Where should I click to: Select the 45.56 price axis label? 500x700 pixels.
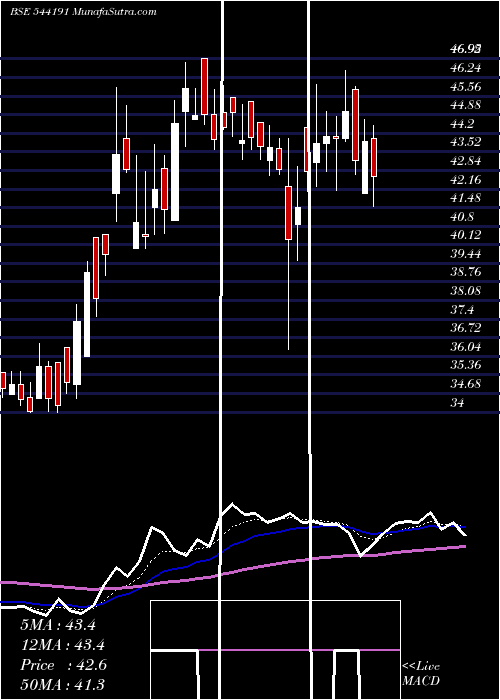coord(466,86)
